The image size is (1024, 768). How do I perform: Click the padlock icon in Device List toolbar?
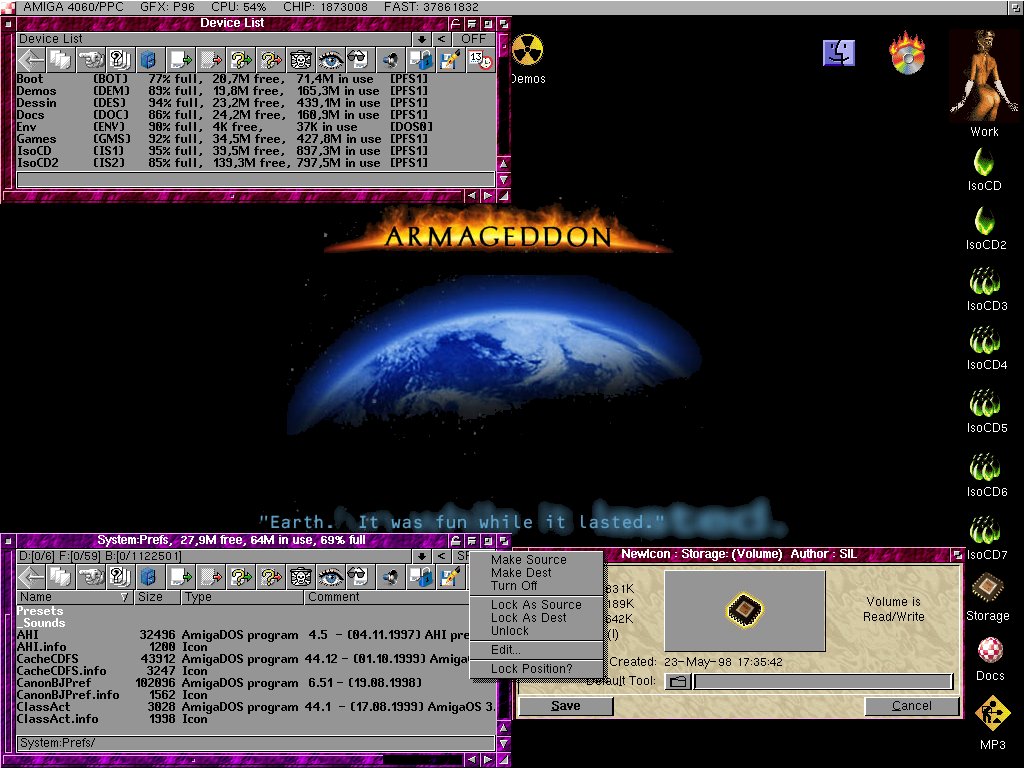click(421, 60)
